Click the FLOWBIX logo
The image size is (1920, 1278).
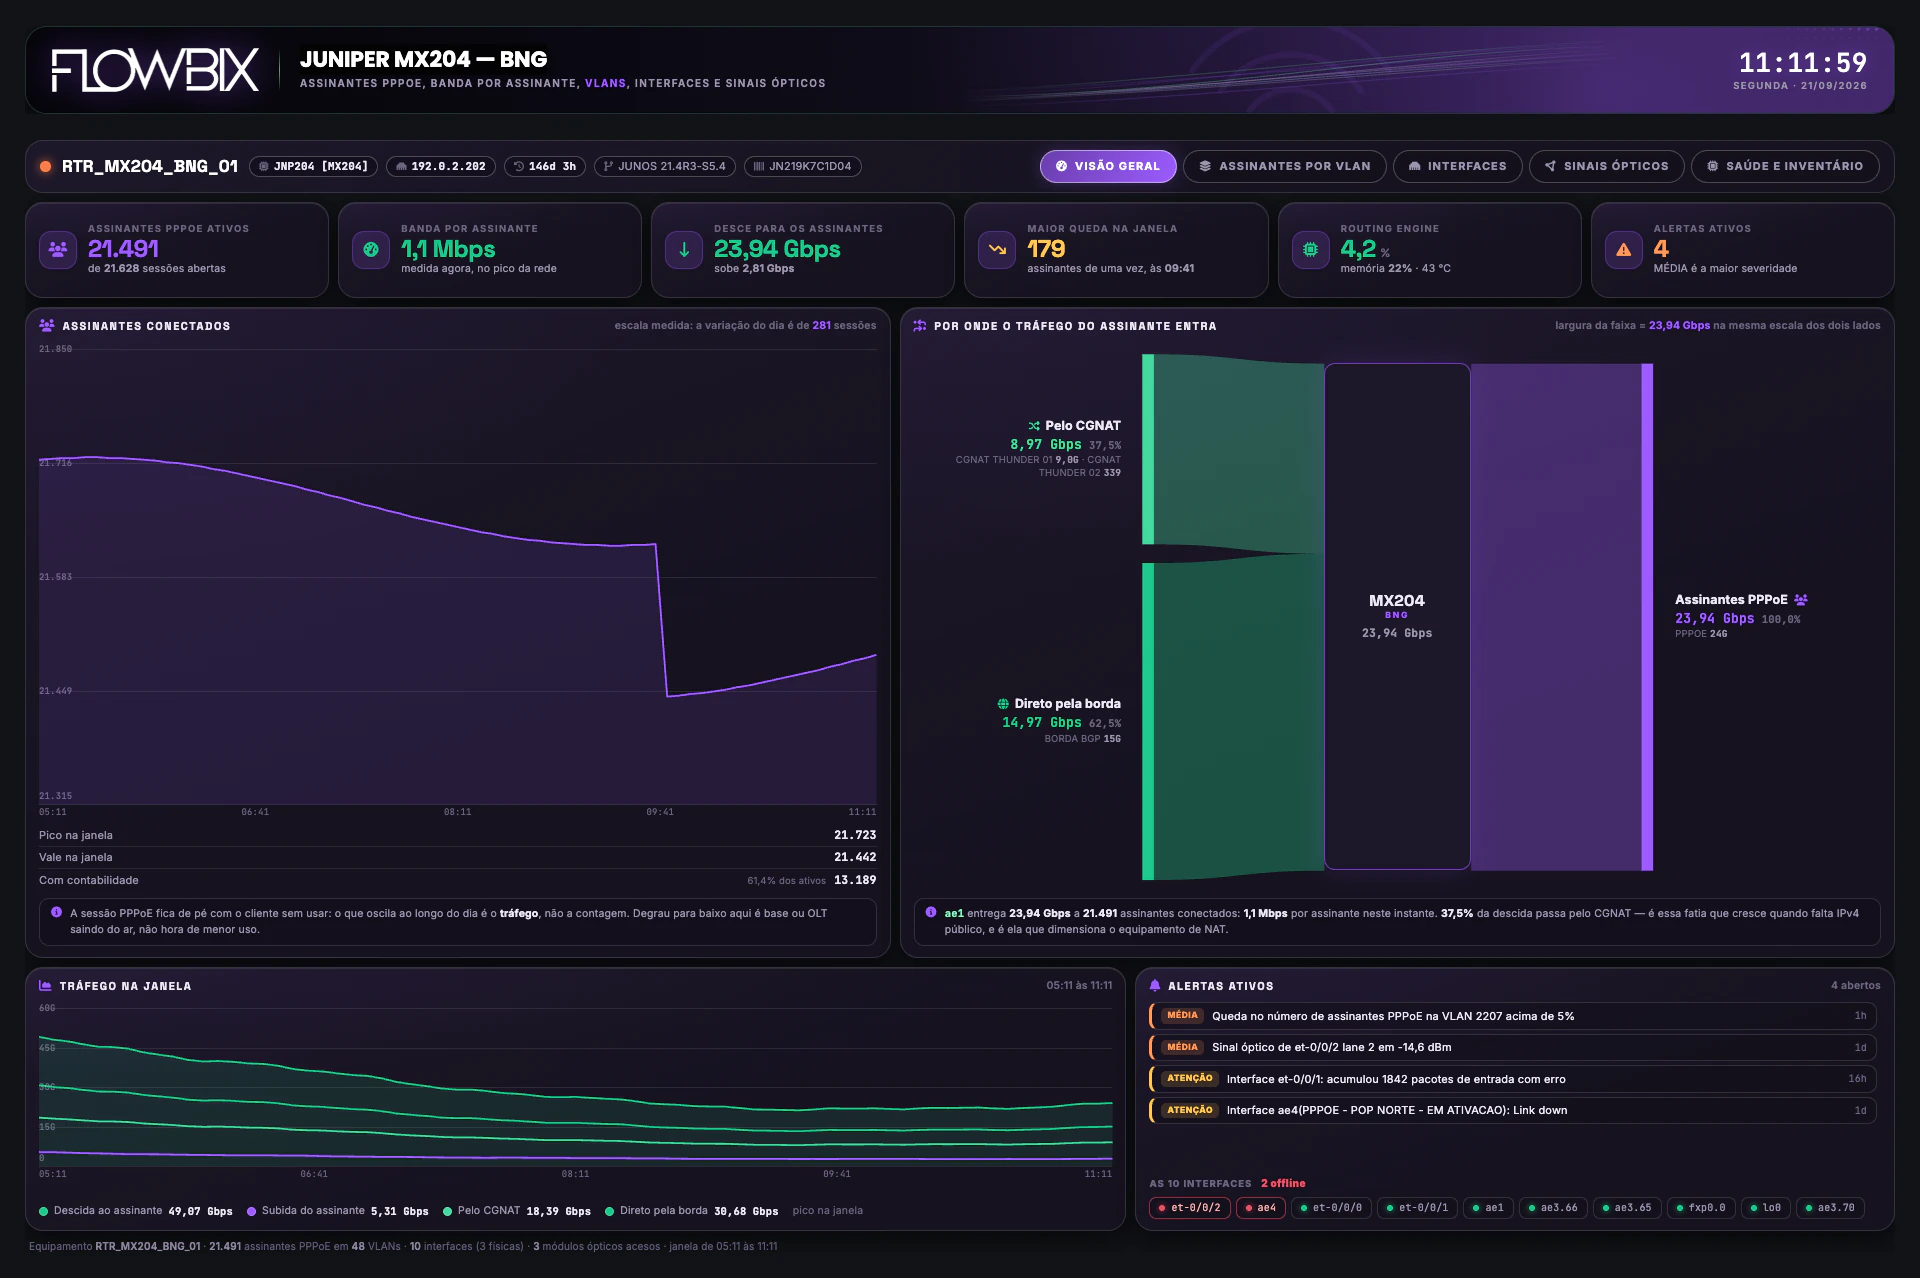(155, 70)
